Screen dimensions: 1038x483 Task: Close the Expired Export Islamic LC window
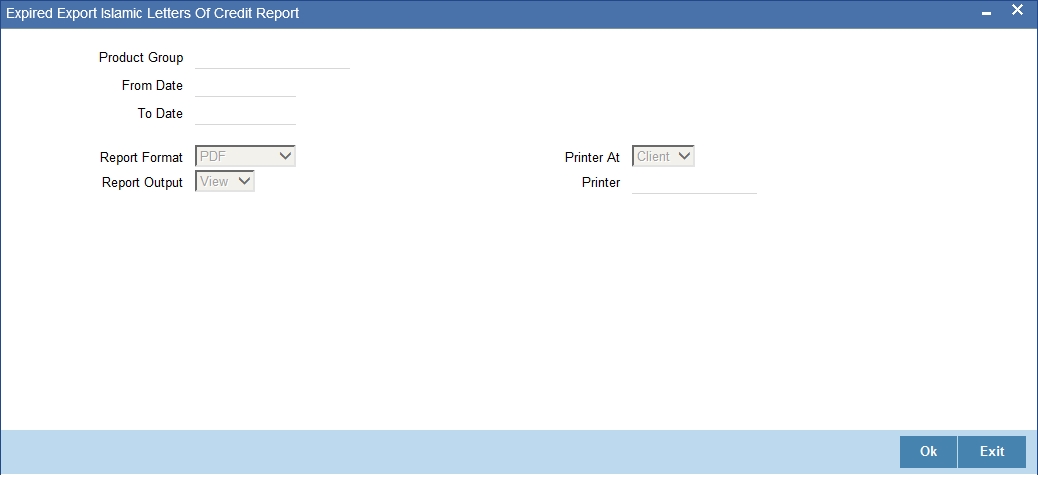[1017, 11]
